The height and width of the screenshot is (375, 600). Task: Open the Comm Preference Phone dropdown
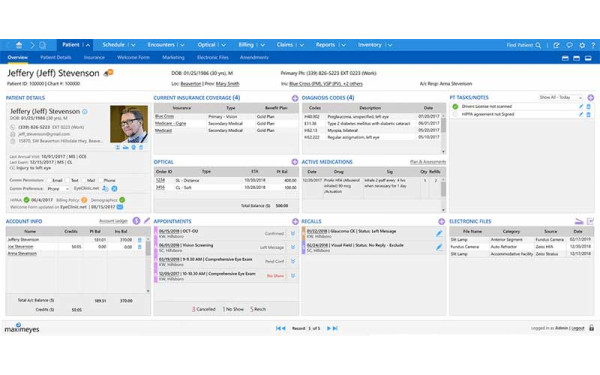[58, 189]
